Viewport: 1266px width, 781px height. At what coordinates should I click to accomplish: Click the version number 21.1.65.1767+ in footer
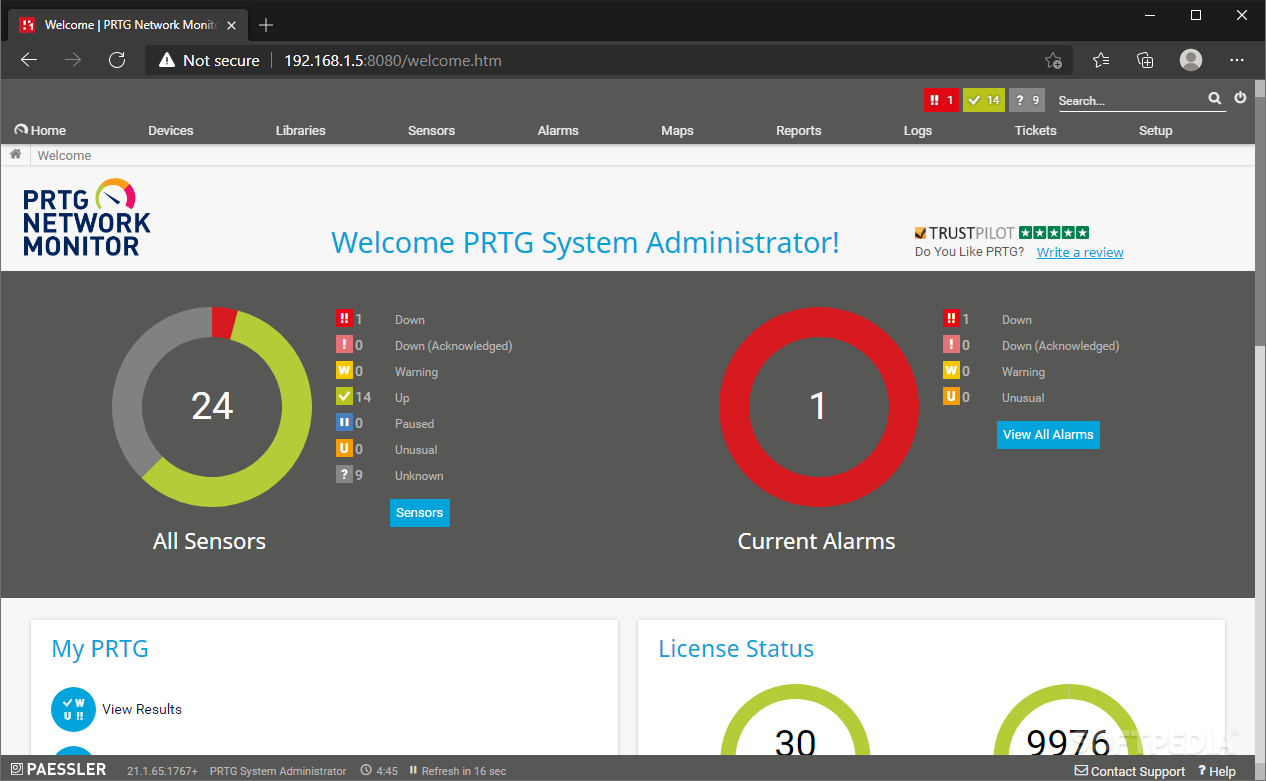point(162,771)
